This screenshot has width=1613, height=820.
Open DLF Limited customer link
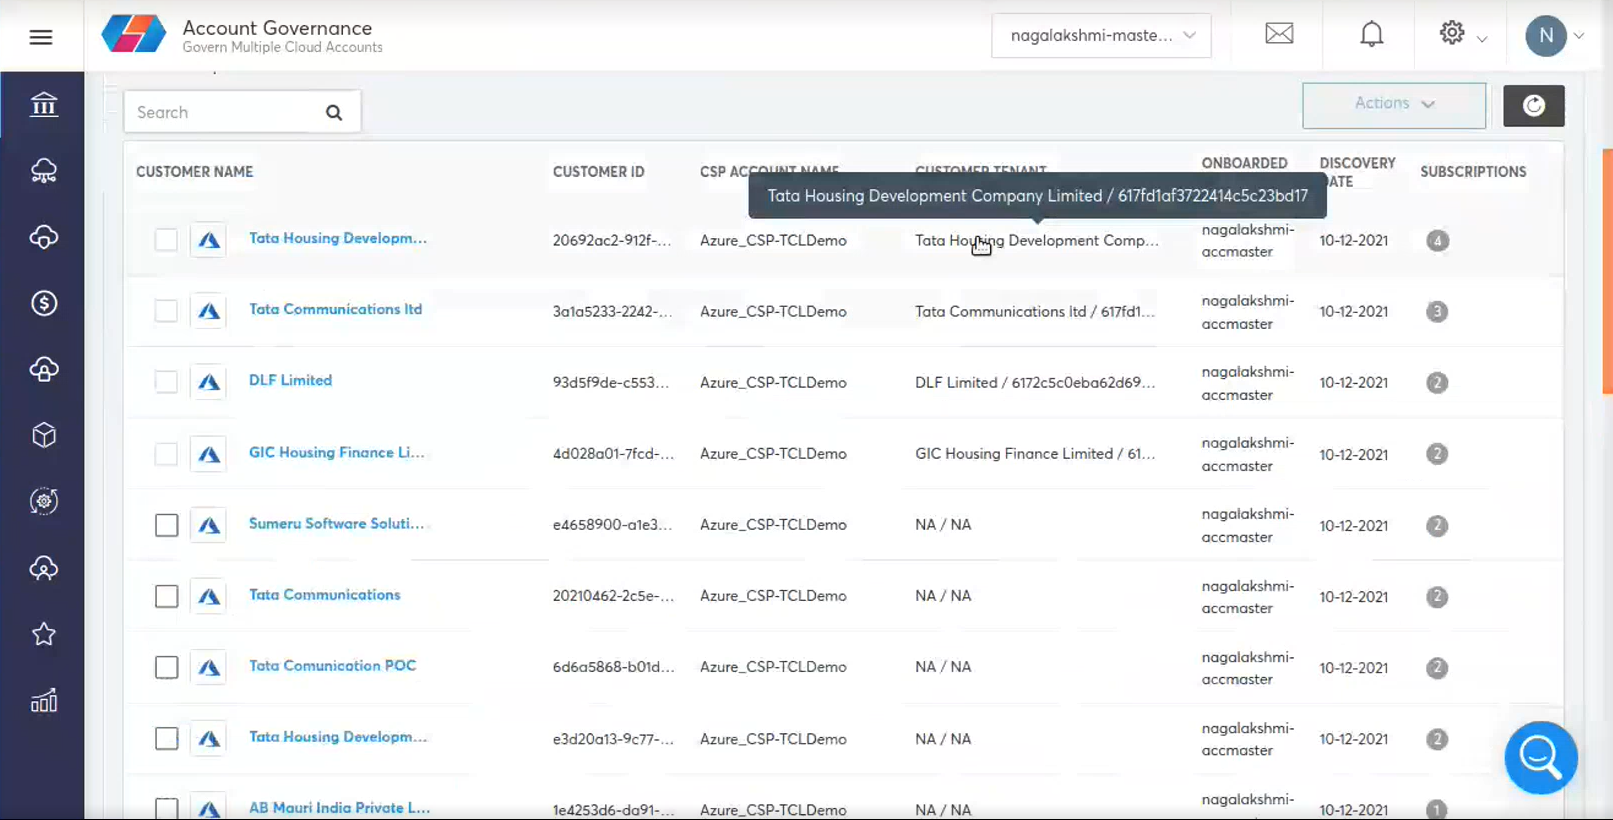click(x=290, y=380)
